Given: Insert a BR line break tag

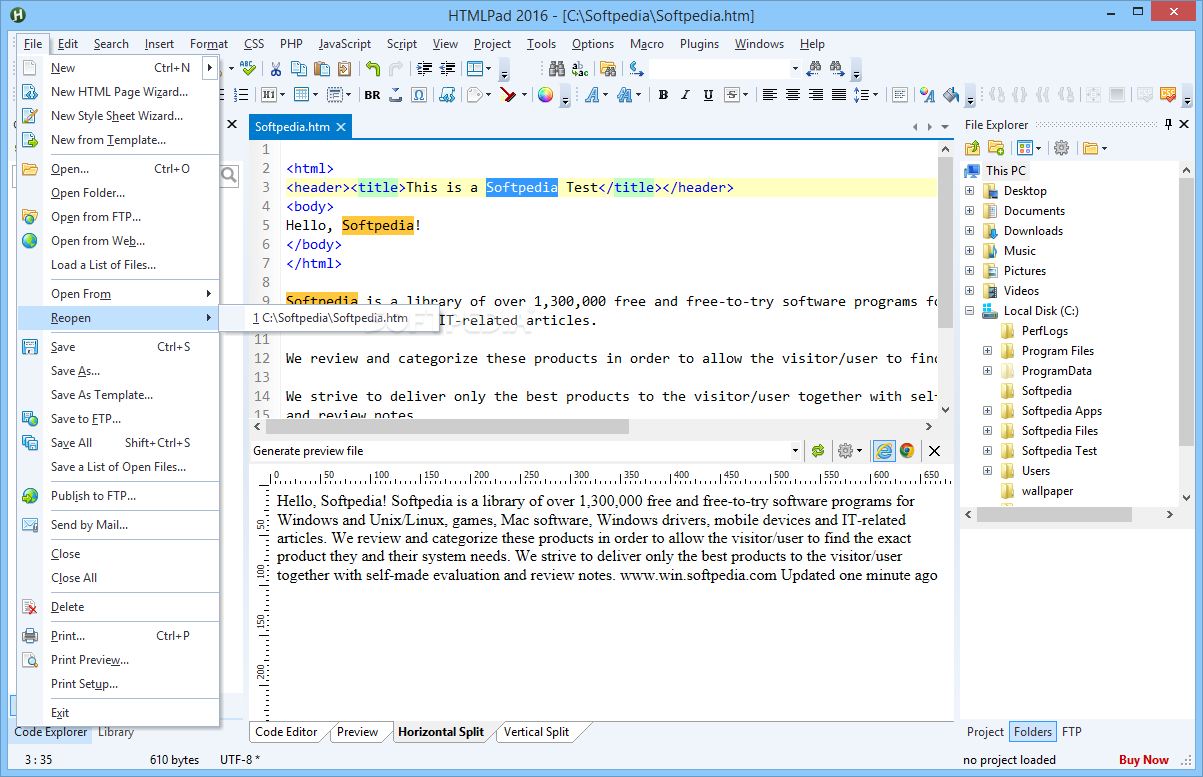Looking at the screenshot, I should tap(372, 95).
